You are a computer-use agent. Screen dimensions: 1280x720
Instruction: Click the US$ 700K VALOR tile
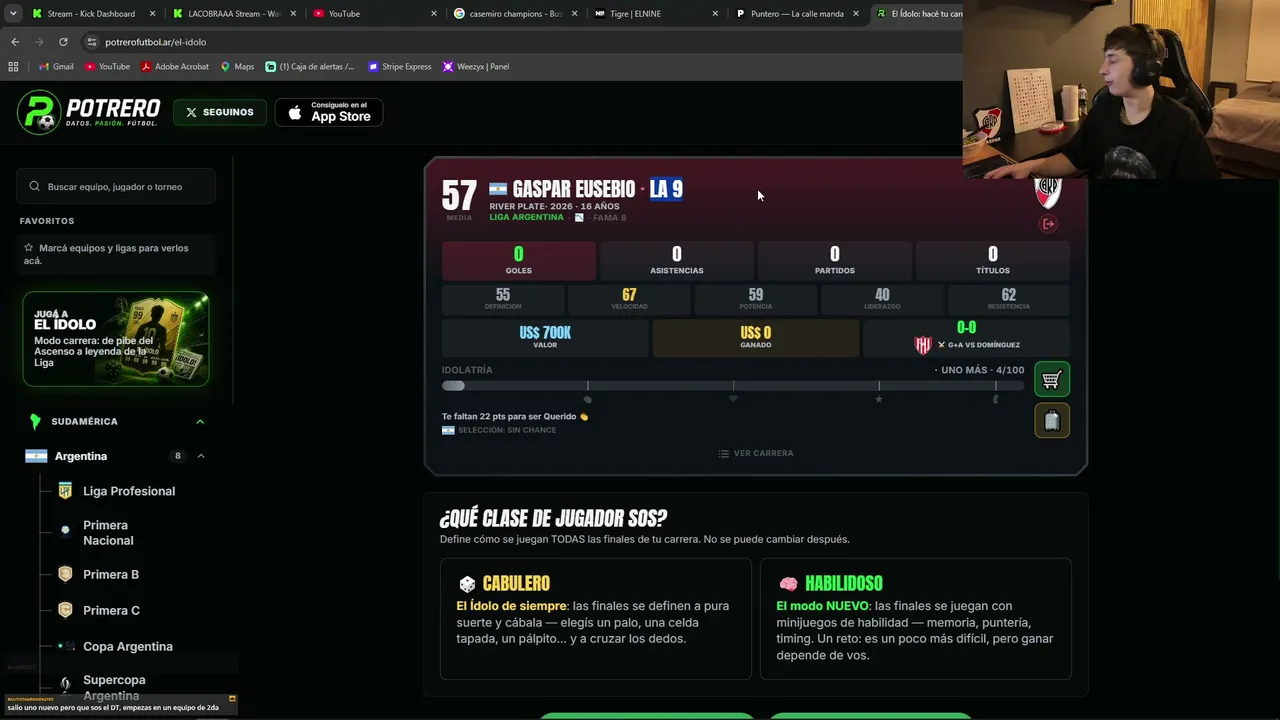pos(545,338)
